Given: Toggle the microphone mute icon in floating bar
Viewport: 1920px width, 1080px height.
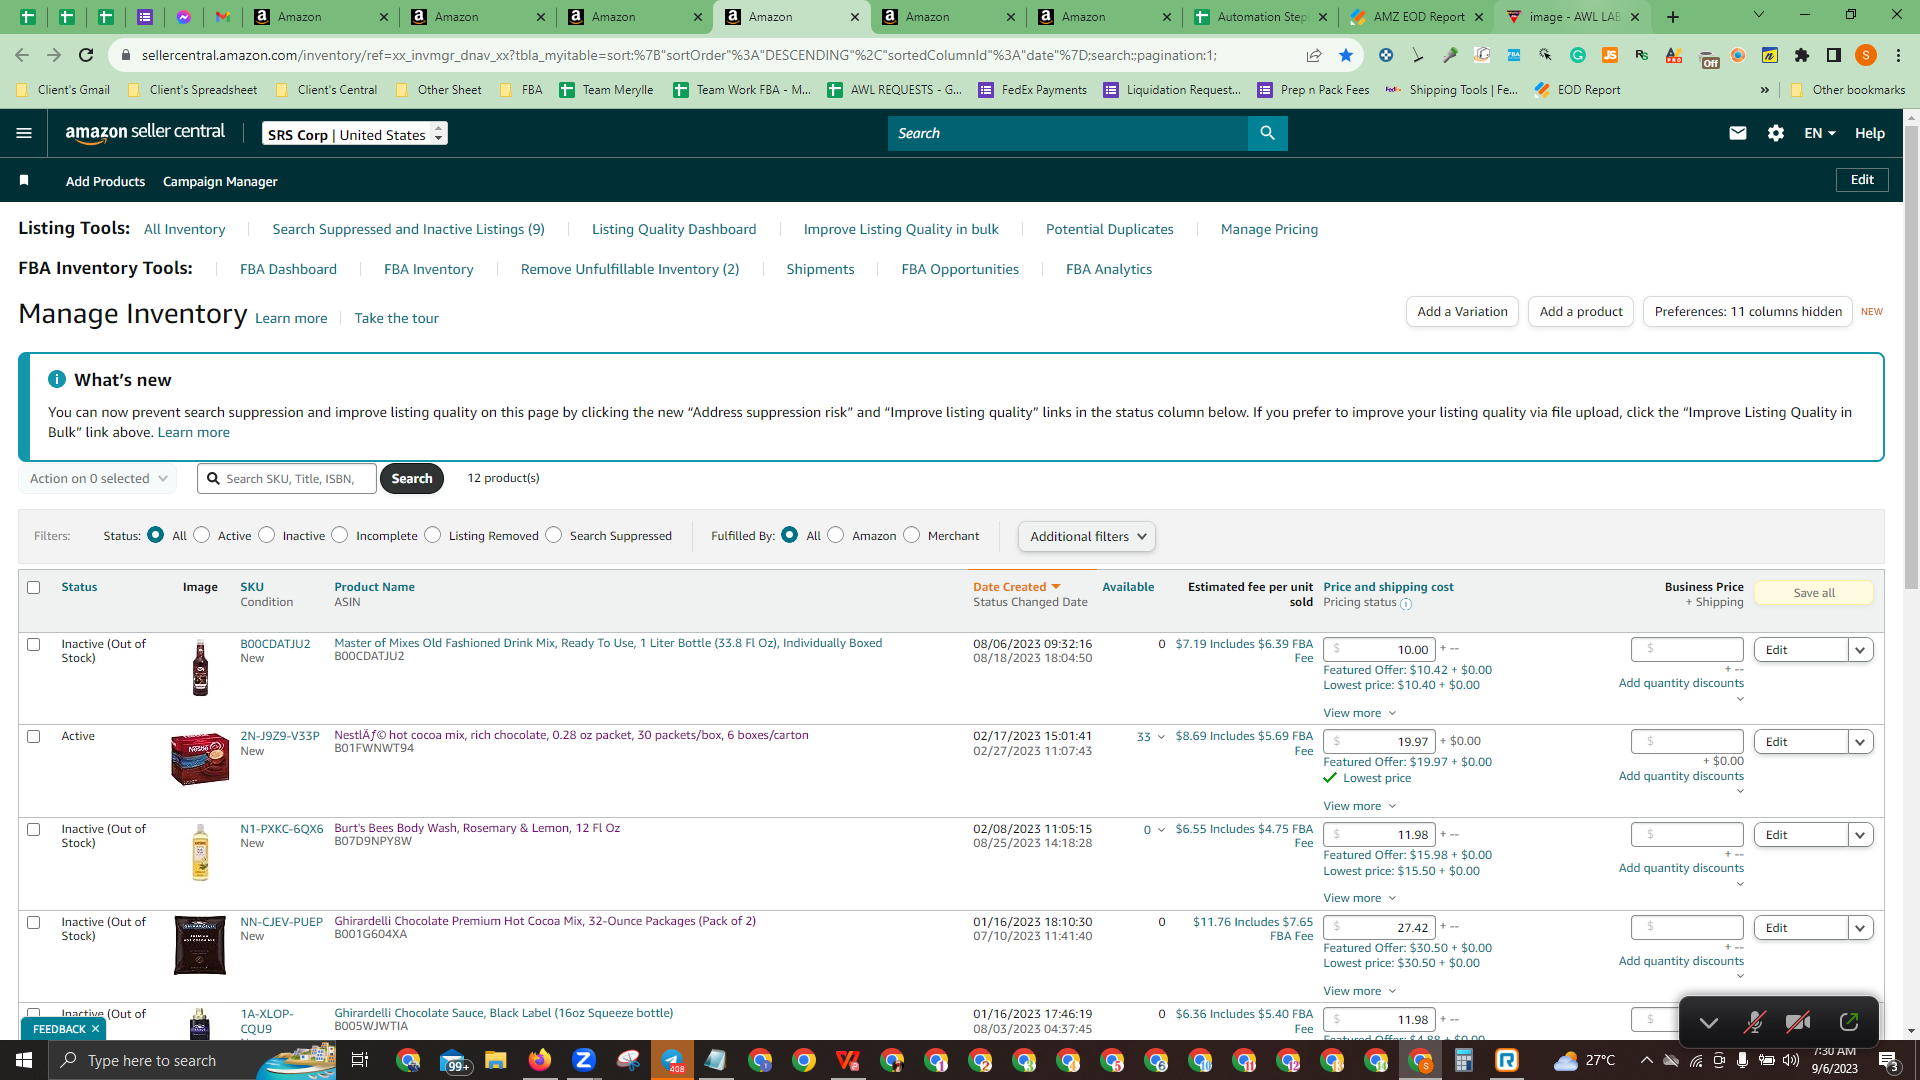Looking at the screenshot, I should coord(1754,1022).
